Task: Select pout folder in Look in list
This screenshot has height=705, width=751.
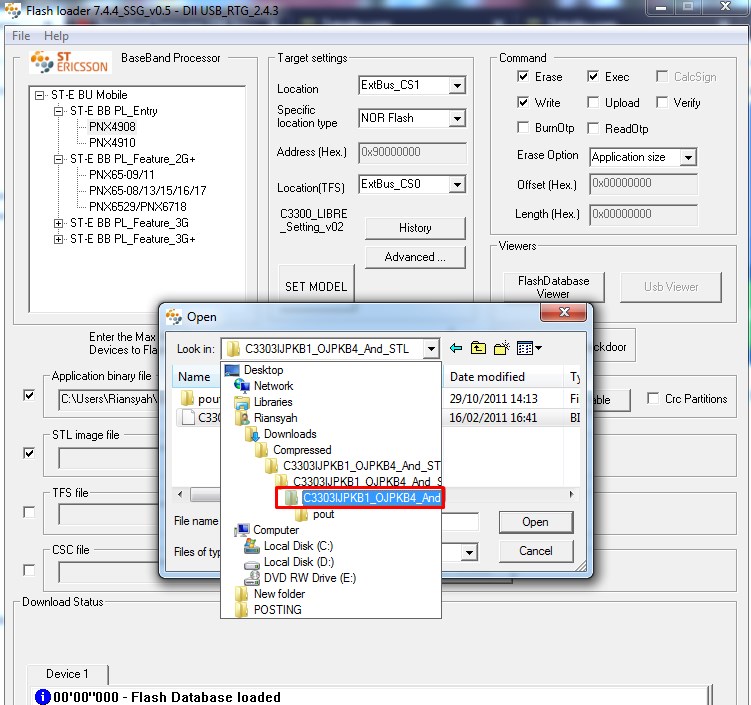Action: pos(323,514)
